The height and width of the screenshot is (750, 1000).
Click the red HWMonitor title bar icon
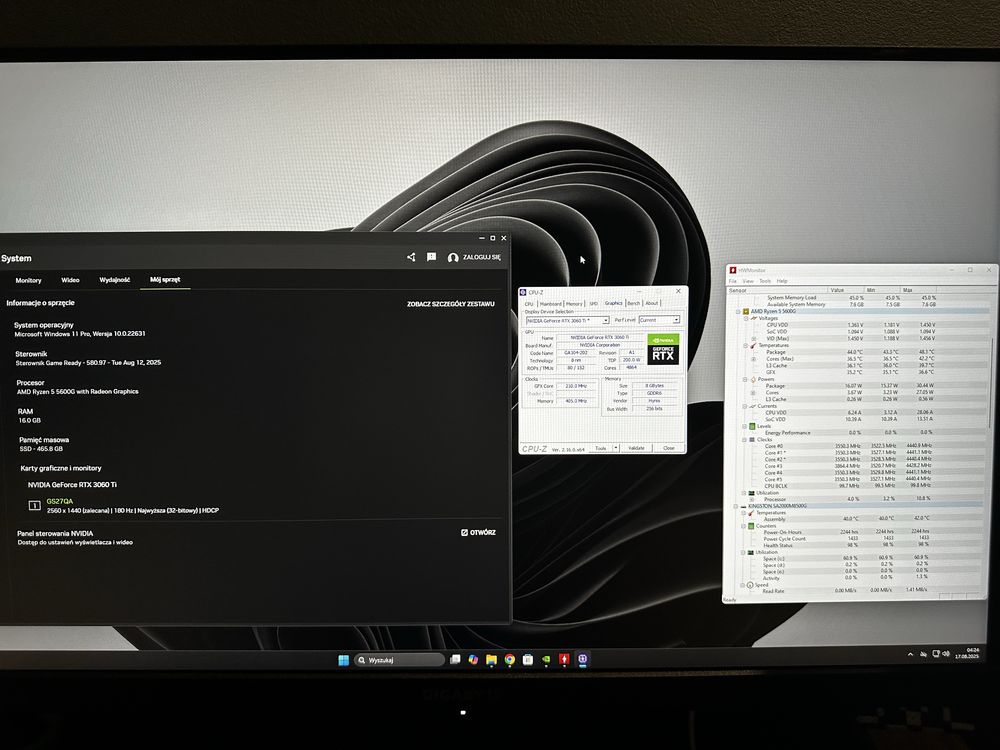coord(733,270)
